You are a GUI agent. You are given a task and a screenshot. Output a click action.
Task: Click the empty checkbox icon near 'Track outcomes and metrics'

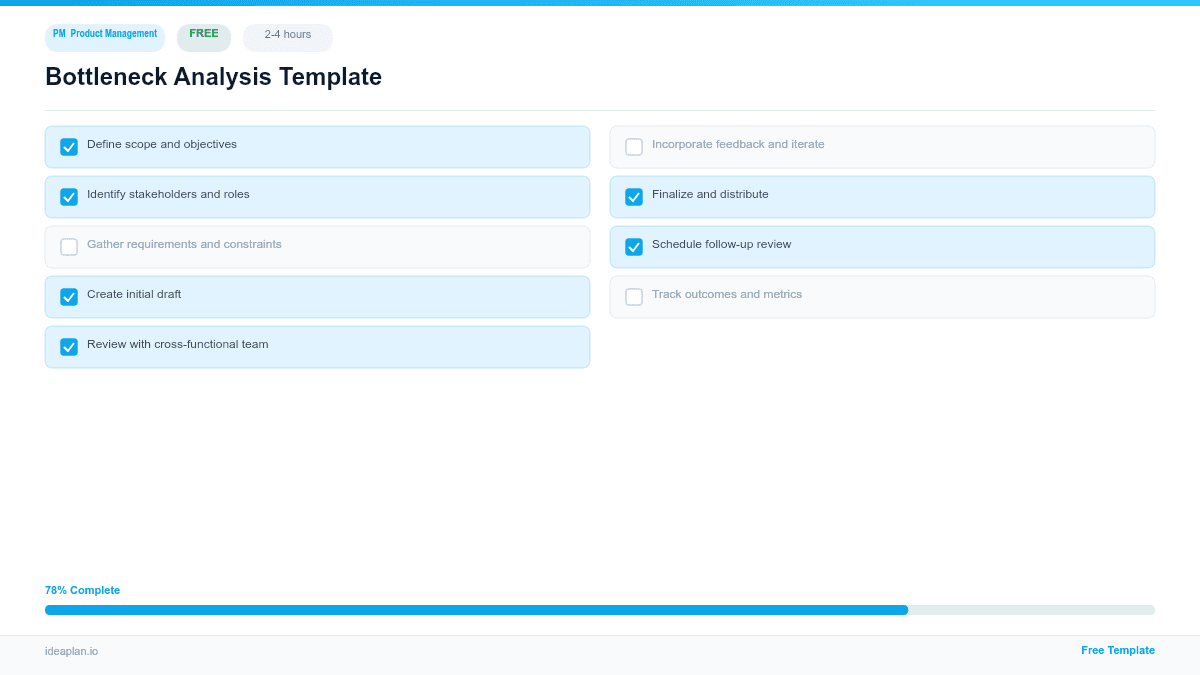click(633, 296)
